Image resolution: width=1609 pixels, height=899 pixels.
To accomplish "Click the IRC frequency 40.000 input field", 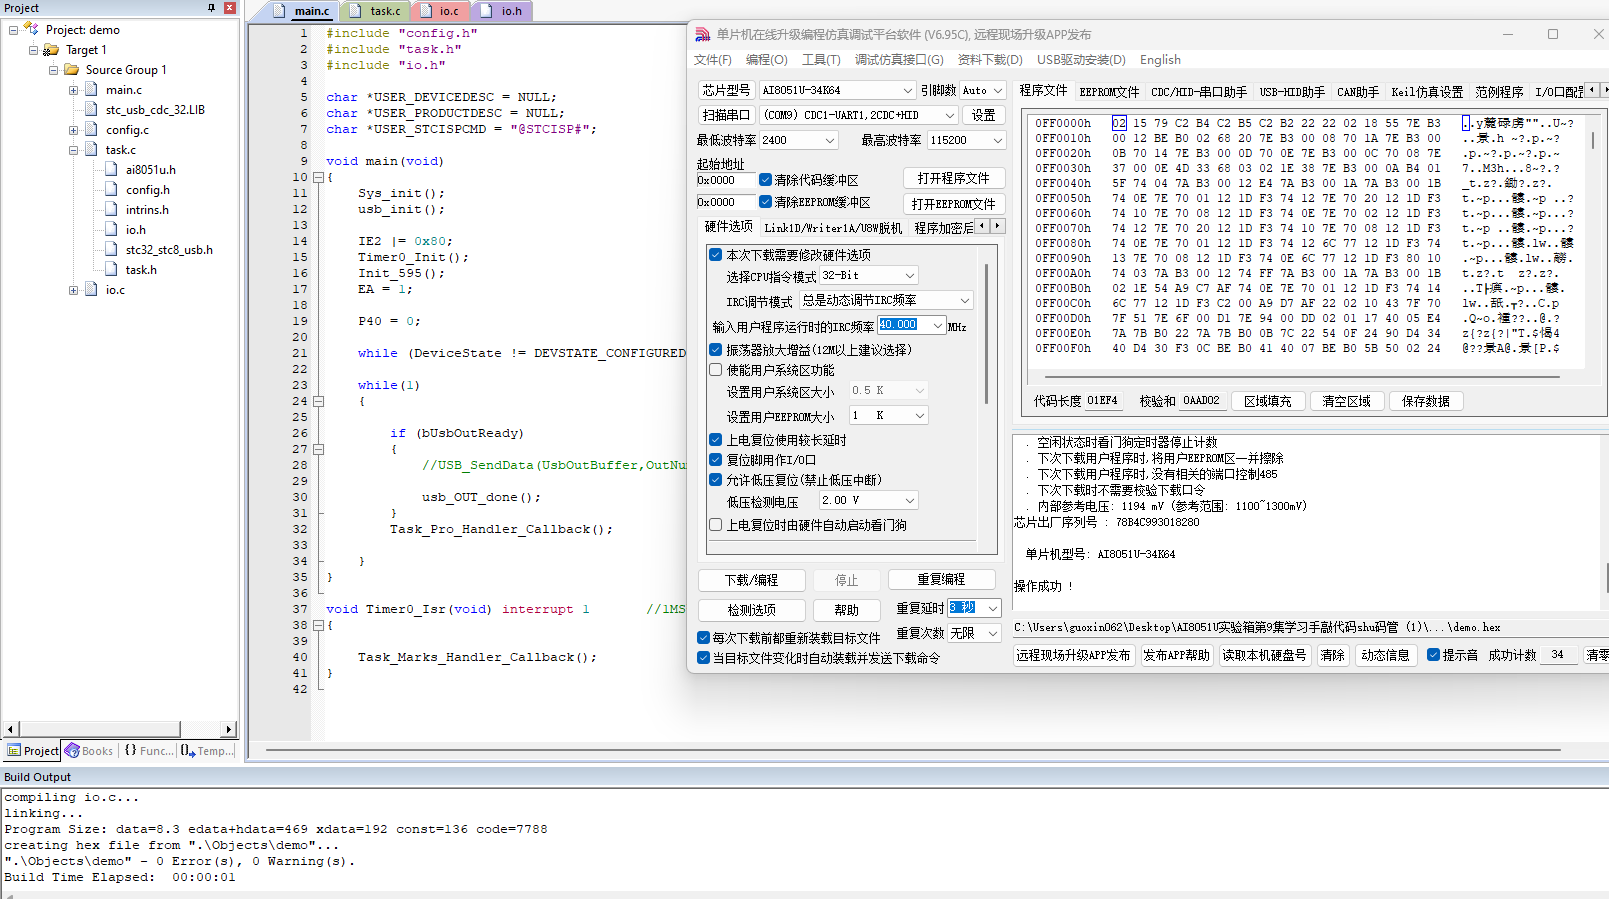I will click(904, 325).
